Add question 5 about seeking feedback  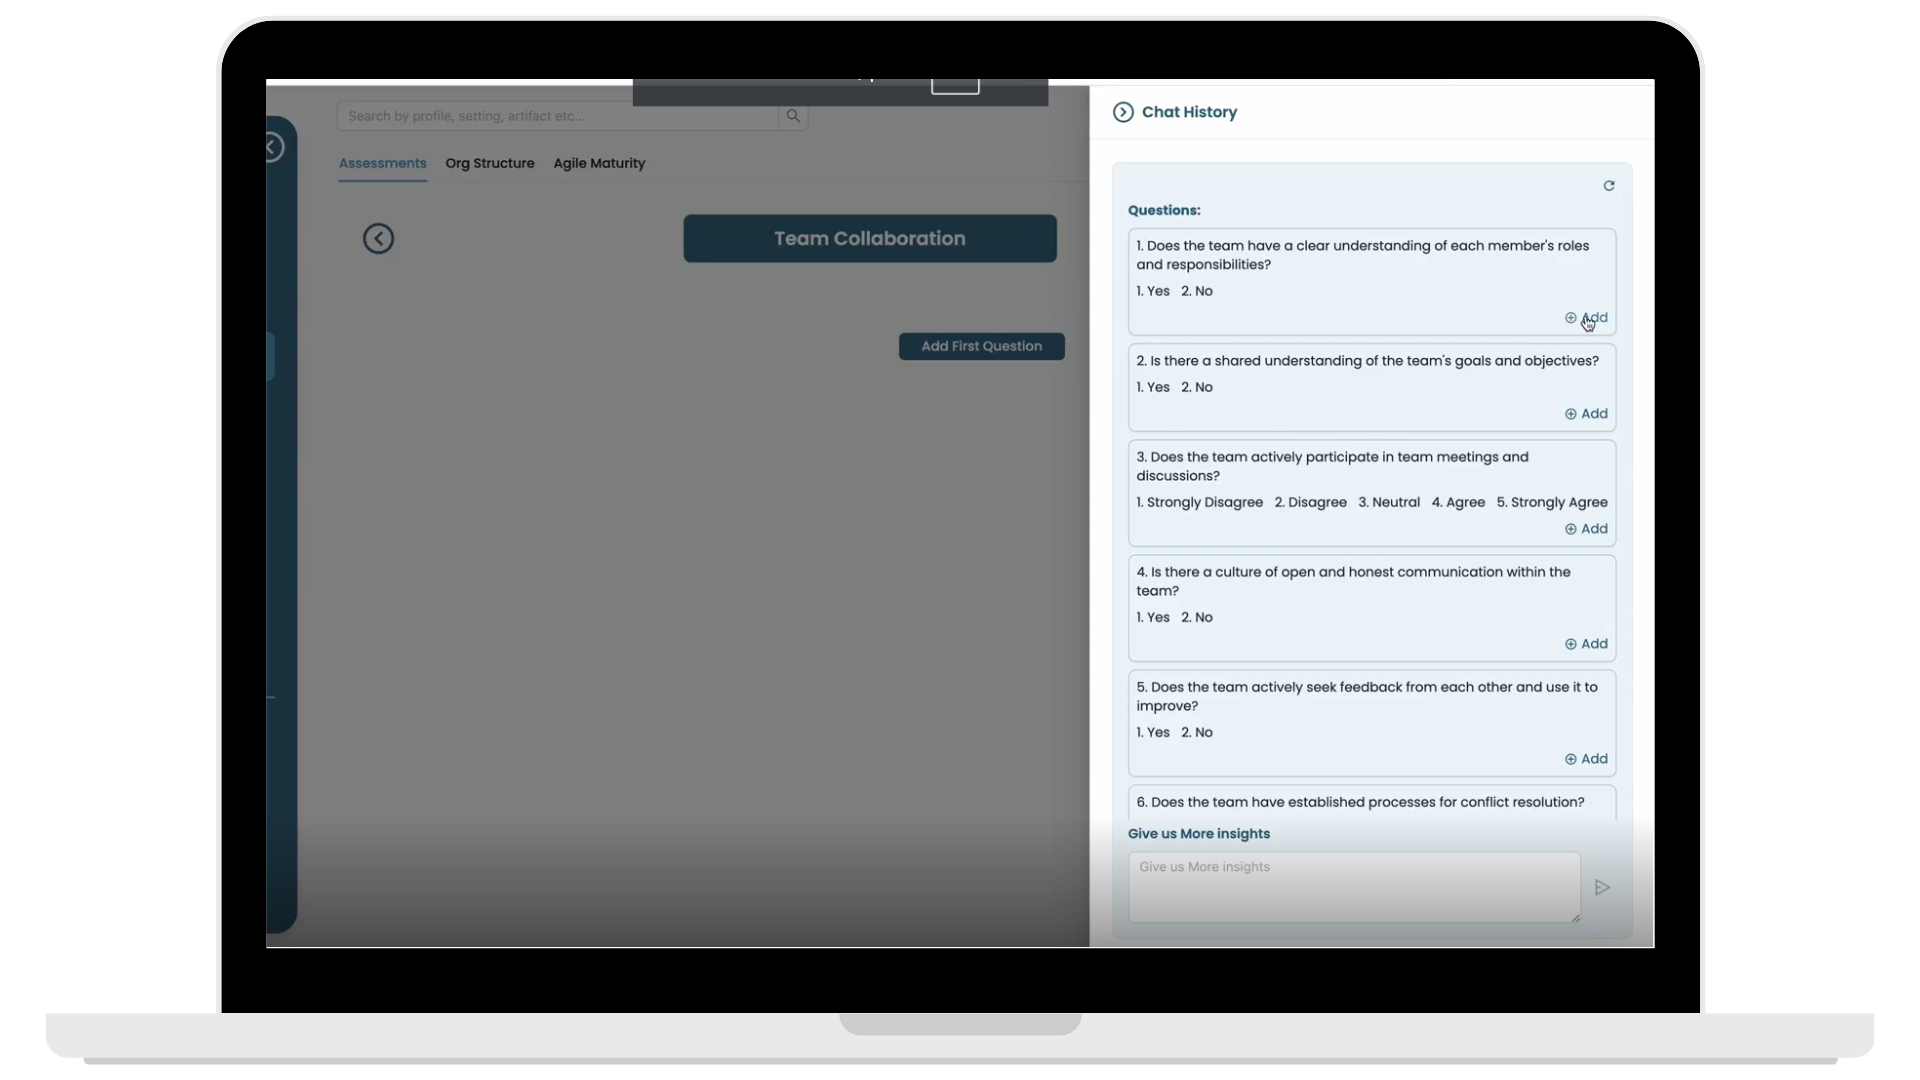coord(1586,759)
